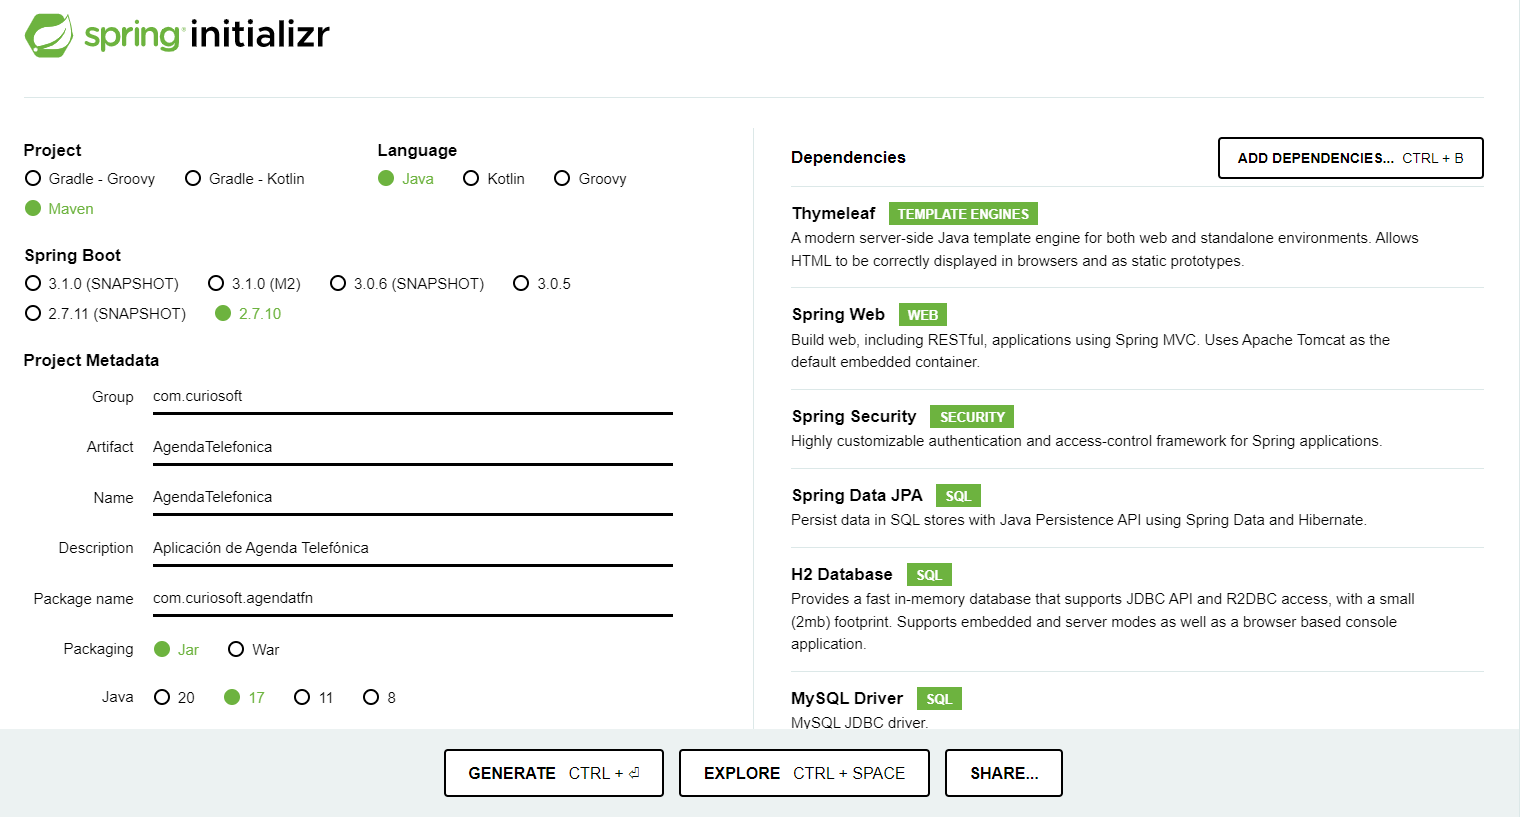Set Java version to 11
This screenshot has height=817, width=1528.
[302, 698]
